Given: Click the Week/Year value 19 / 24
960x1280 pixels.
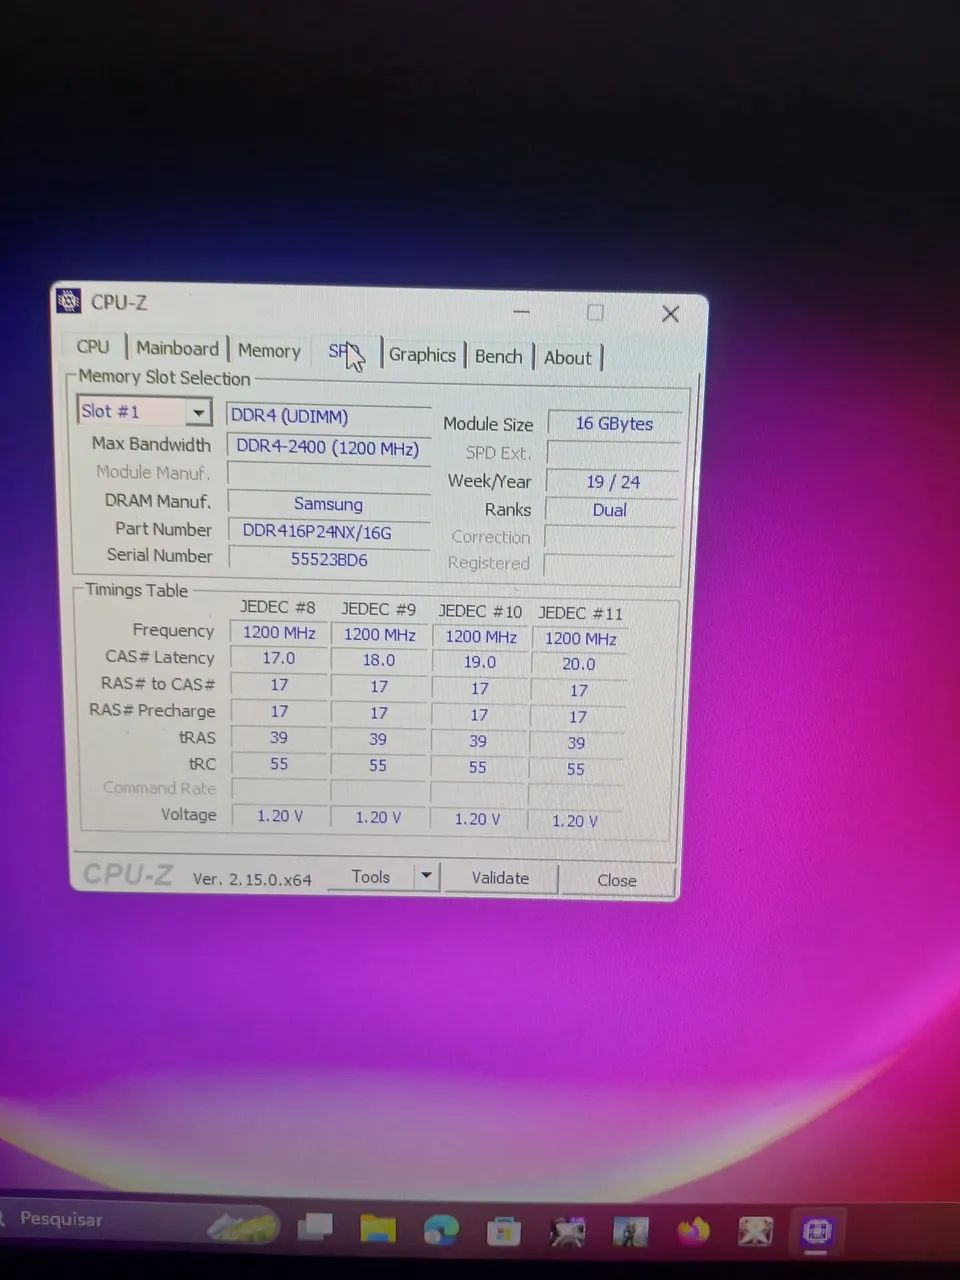Looking at the screenshot, I should click(x=613, y=482).
